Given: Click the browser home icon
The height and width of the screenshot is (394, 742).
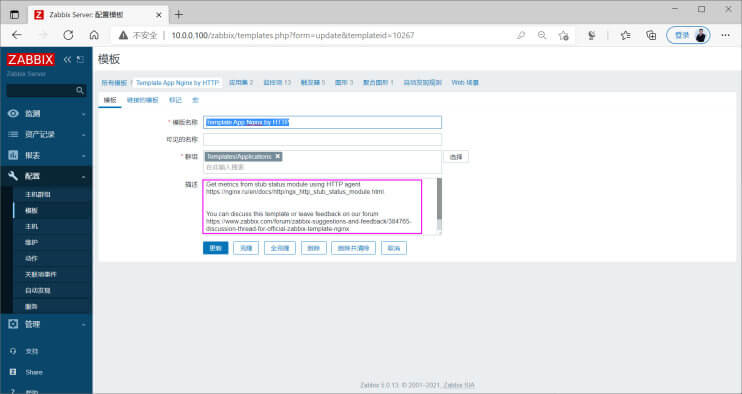Looking at the screenshot, I should tap(94, 35).
